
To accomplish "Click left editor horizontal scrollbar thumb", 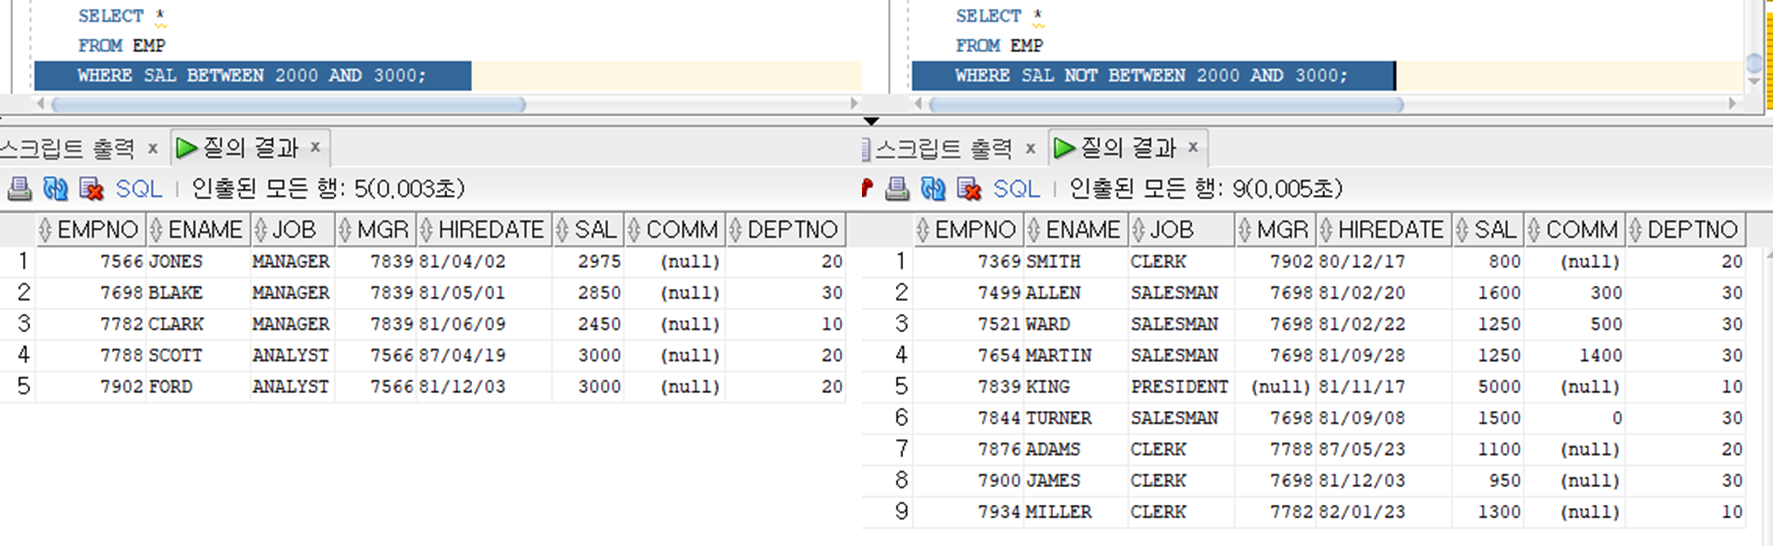I will tap(288, 104).
